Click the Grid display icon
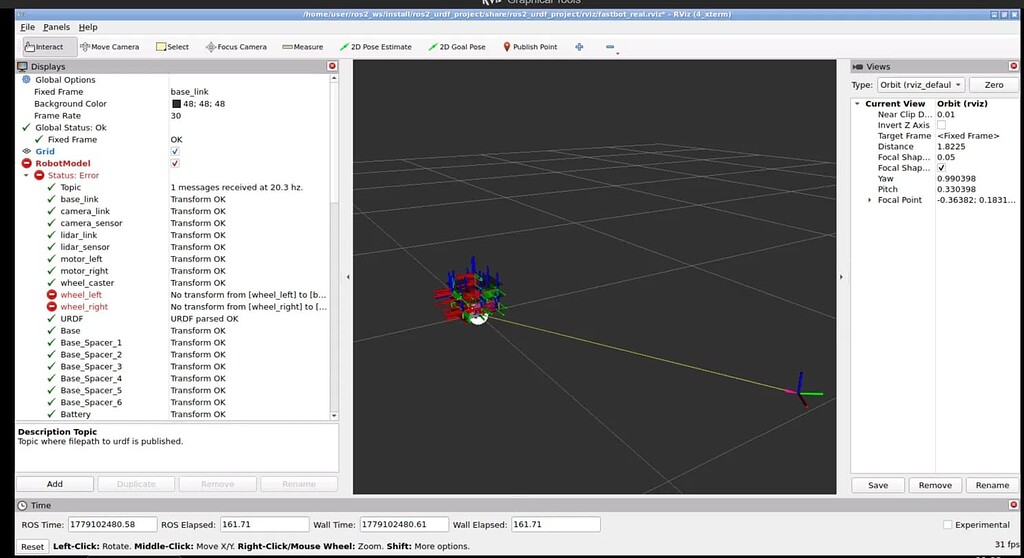Screen dimensions: 1024x558 pos(26,151)
